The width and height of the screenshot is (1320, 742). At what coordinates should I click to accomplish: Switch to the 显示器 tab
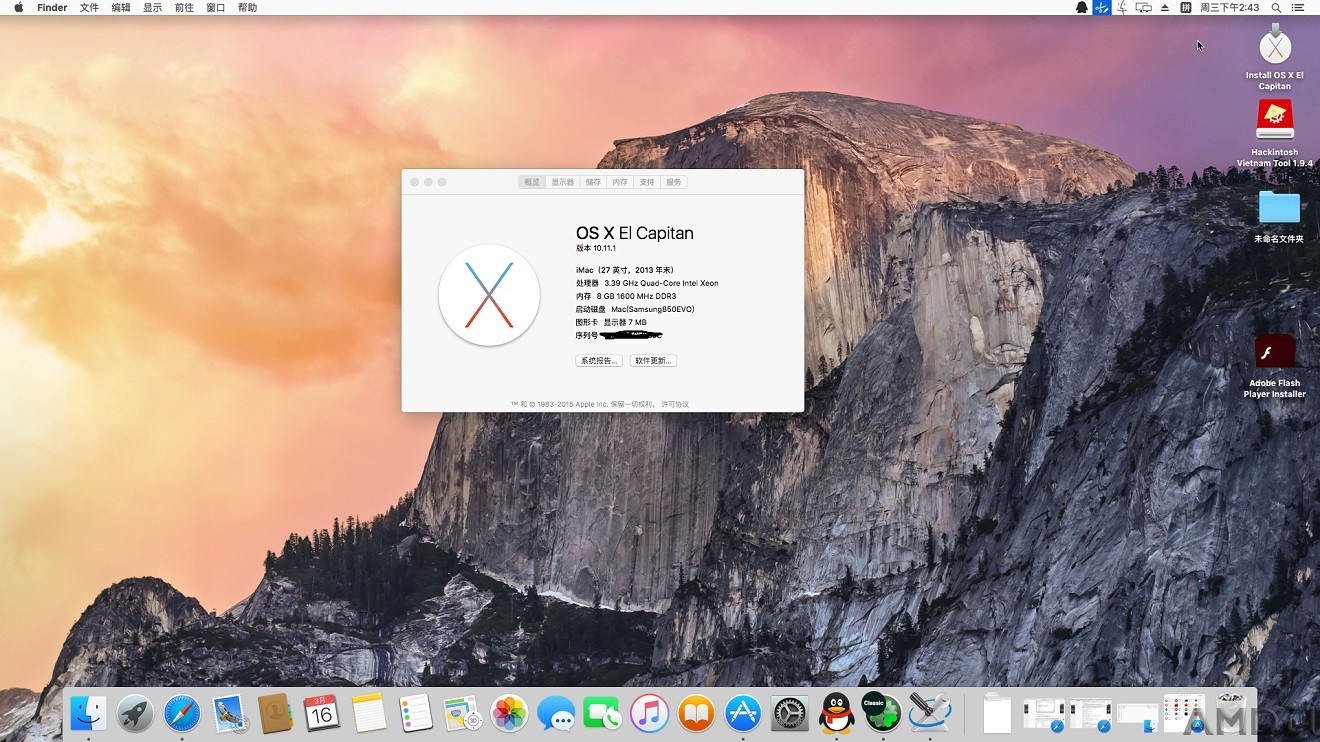[x=563, y=182]
